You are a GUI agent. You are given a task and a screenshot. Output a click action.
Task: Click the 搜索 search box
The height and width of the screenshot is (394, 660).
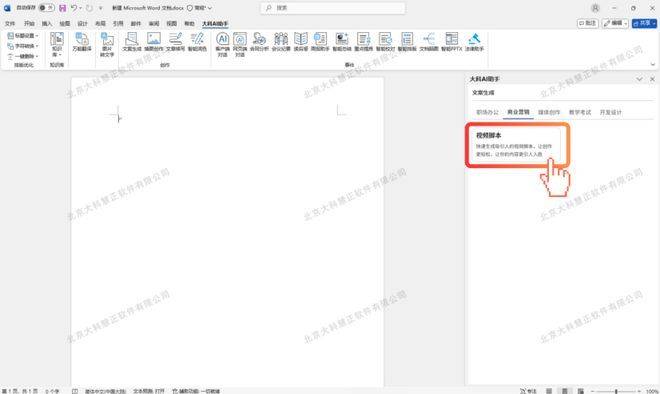tap(333, 8)
